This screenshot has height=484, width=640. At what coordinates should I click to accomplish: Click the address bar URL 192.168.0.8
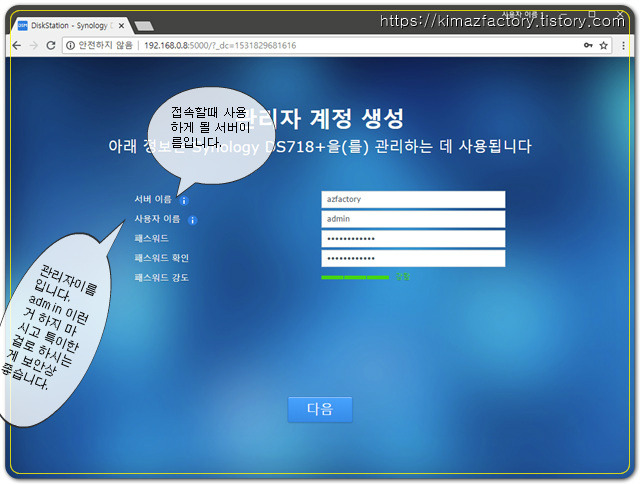point(220,45)
